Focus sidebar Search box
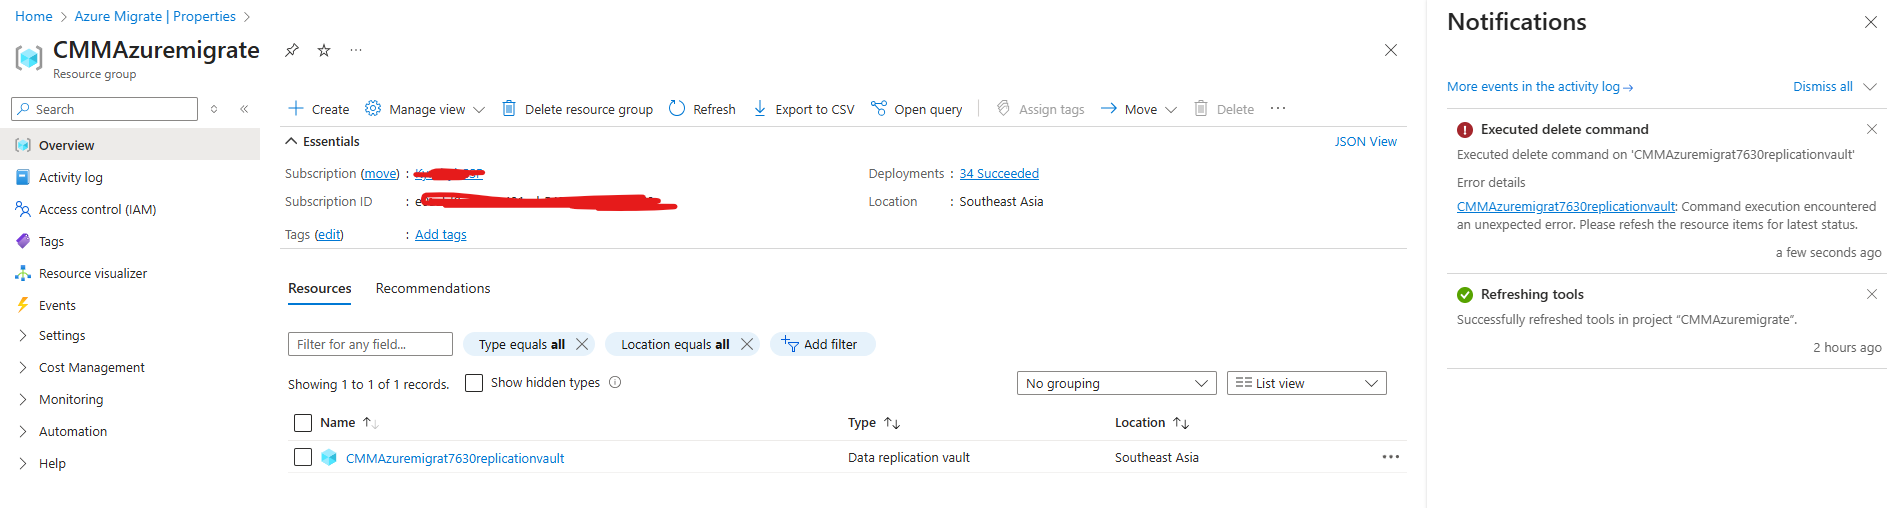Screen dimensions: 1897x508 click(104, 109)
